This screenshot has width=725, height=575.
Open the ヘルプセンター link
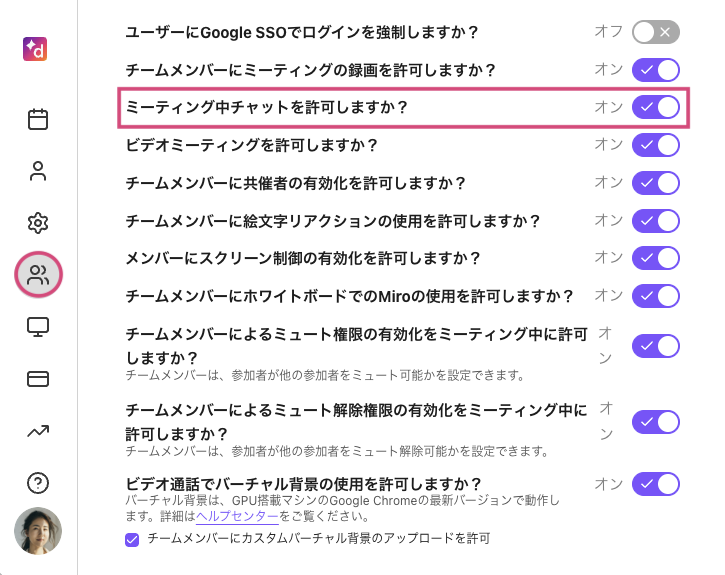pos(237,516)
